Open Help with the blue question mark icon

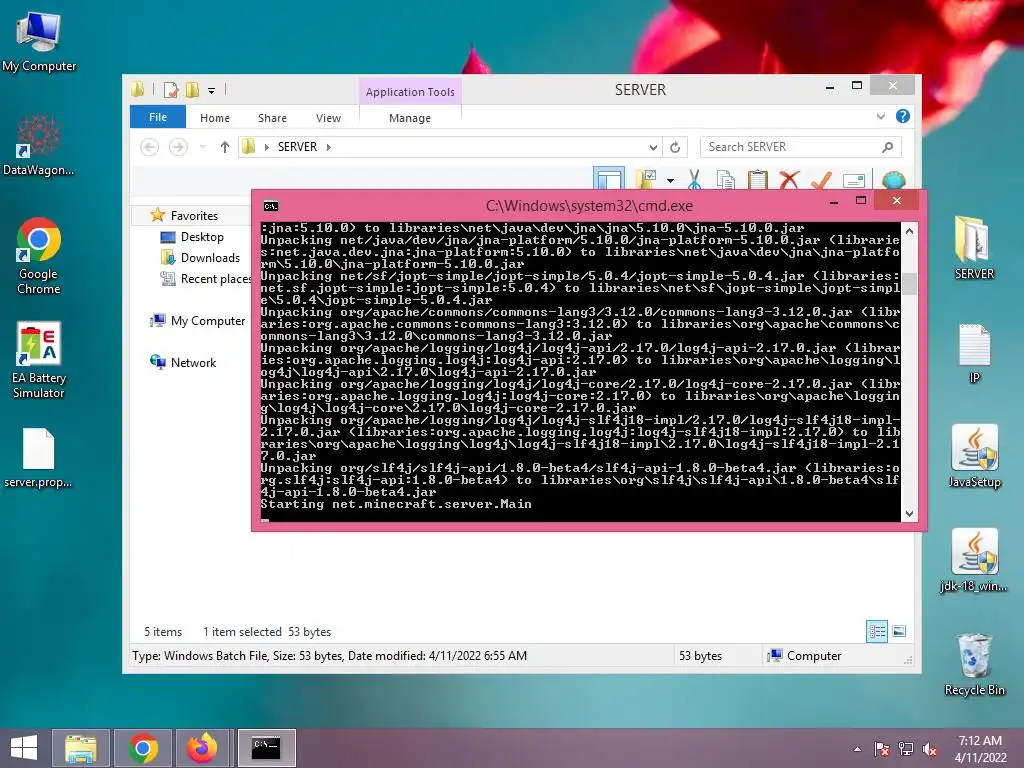pos(903,116)
